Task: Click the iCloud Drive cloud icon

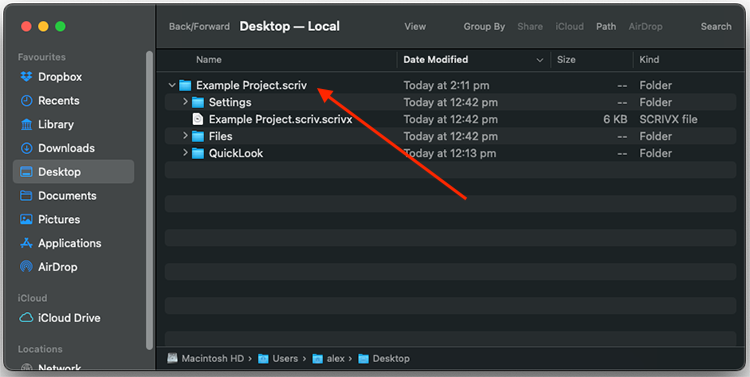Action: click(26, 318)
